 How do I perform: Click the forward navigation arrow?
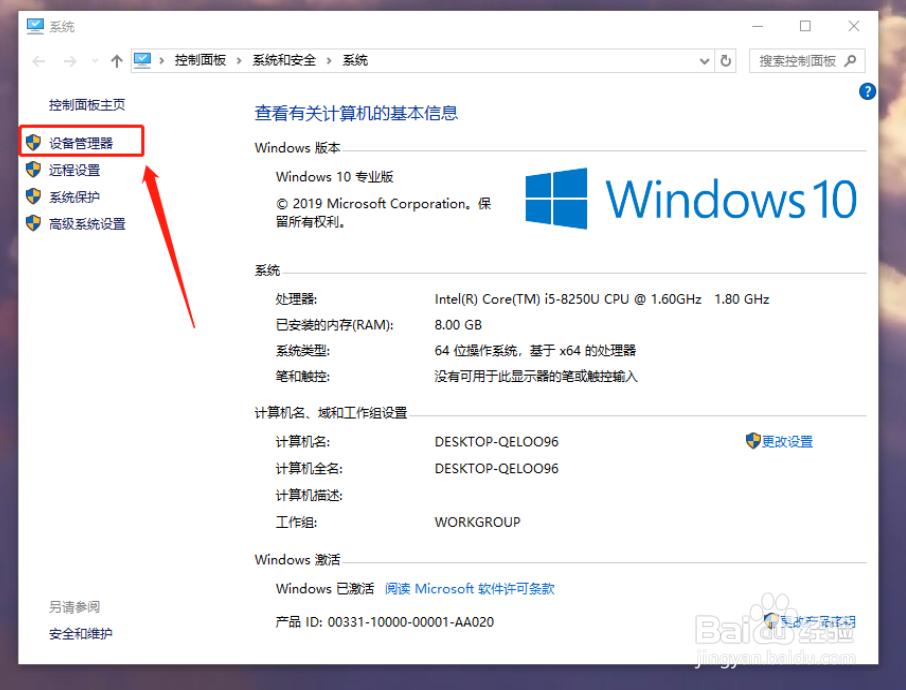[x=70, y=61]
